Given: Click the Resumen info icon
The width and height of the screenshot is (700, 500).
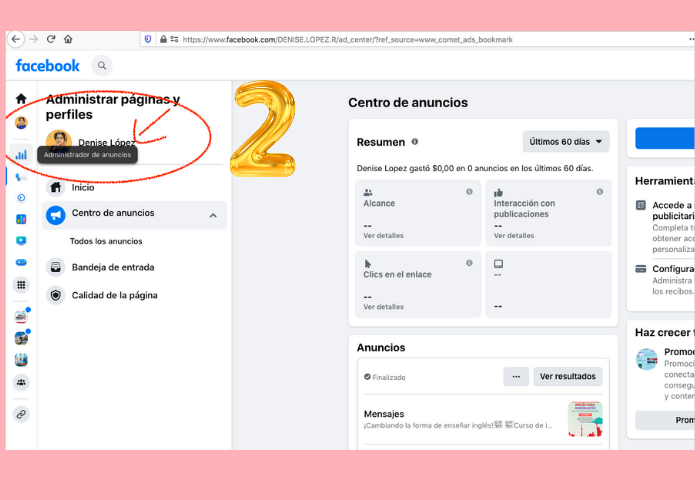Looking at the screenshot, I should point(415,142).
